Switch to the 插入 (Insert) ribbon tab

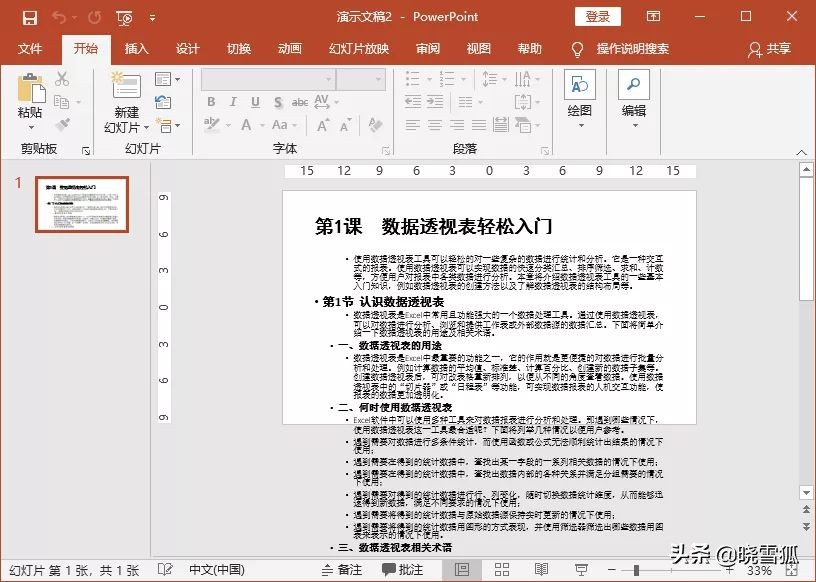[136, 48]
